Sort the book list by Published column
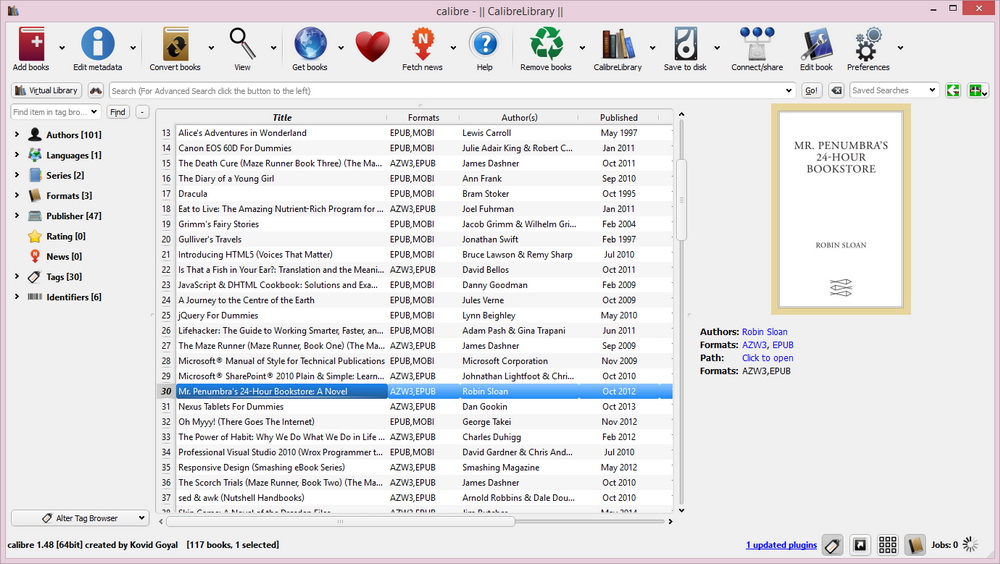 pos(619,118)
